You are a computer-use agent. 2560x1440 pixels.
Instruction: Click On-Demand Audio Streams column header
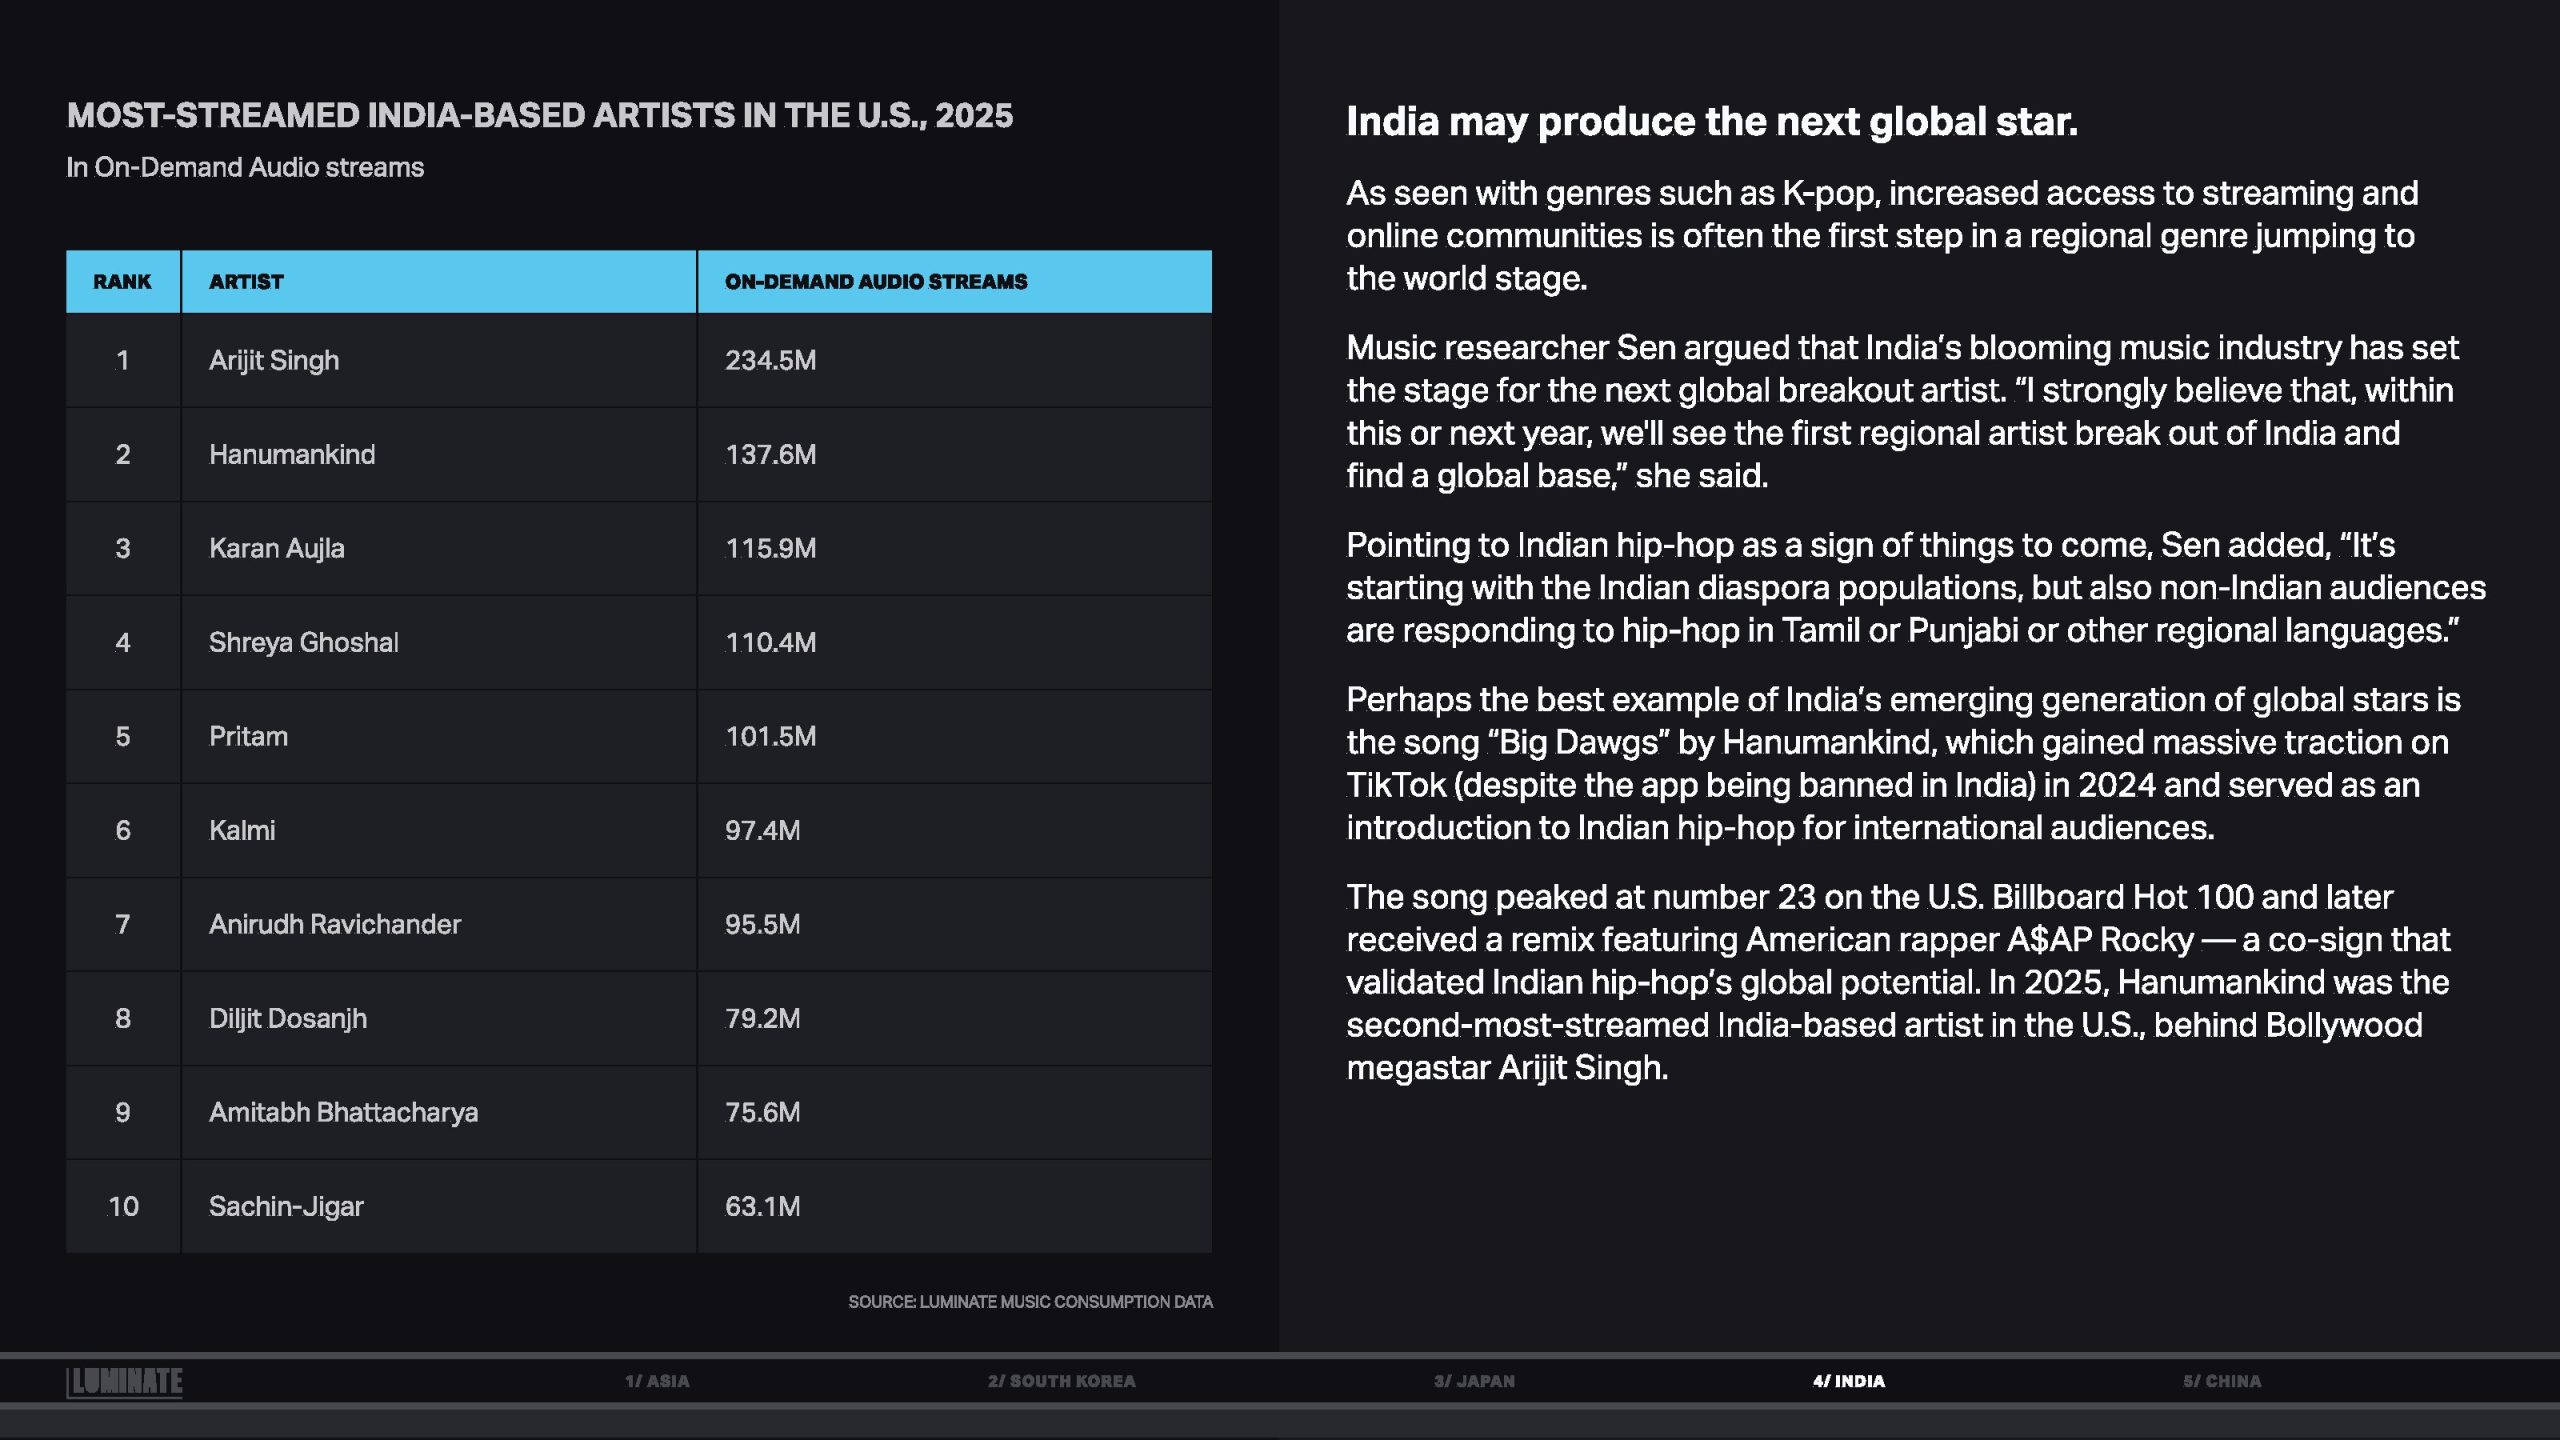876,282
